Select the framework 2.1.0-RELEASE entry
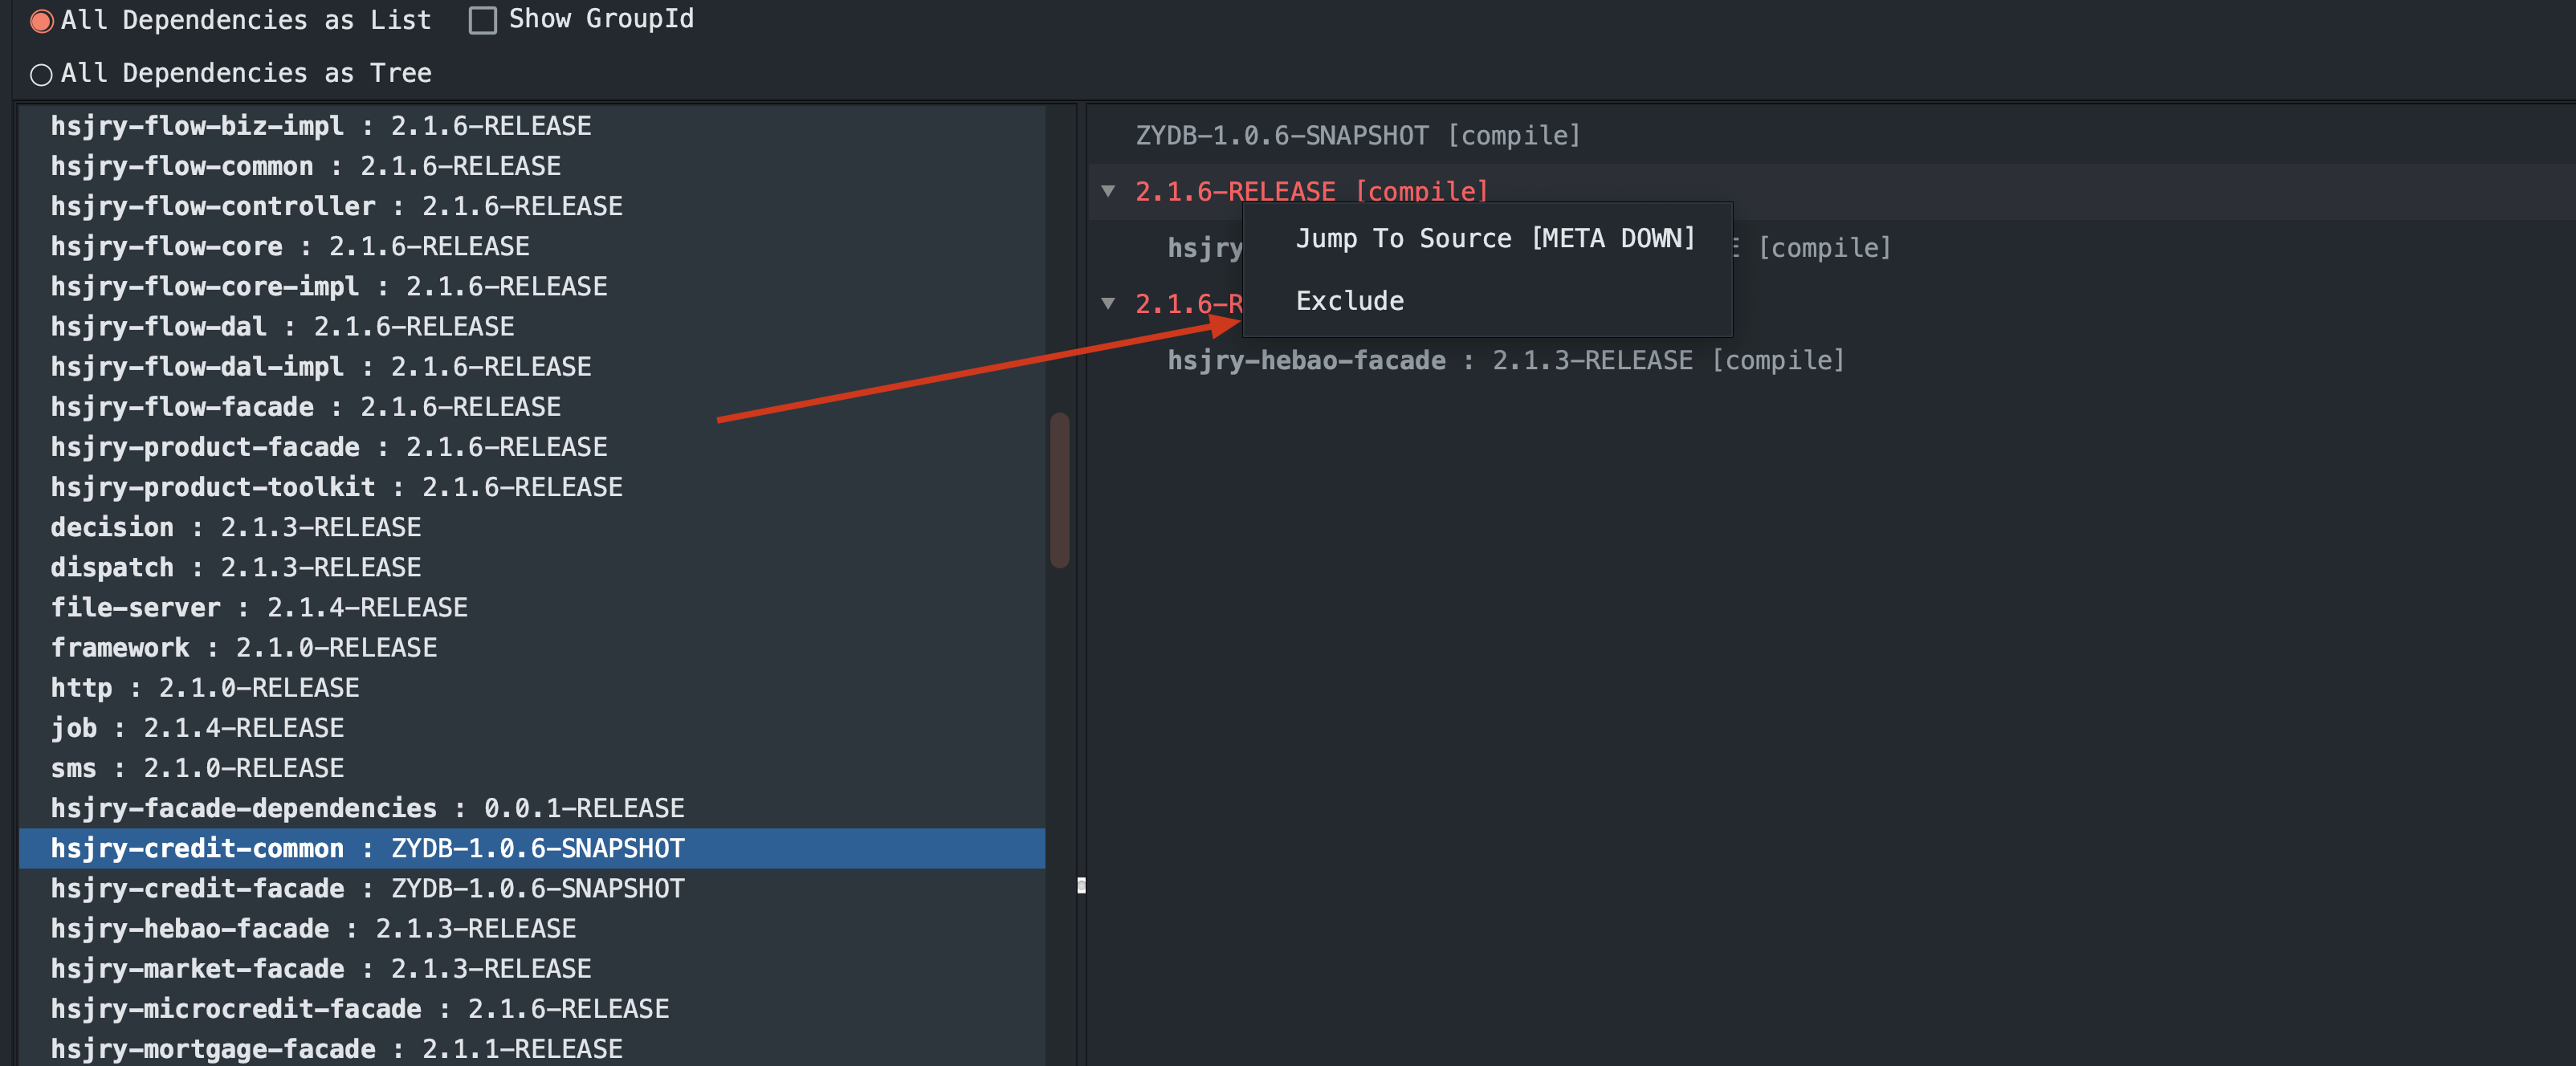 tap(243, 647)
